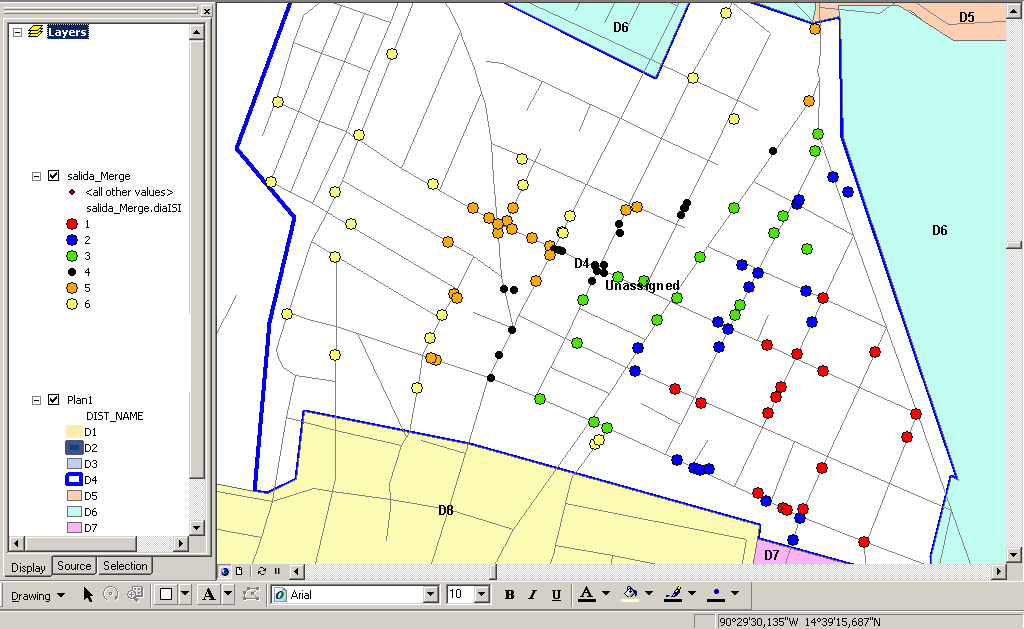Image resolution: width=1024 pixels, height=629 pixels.
Task: Apply the Font Color button
Action: pyautogui.click(x=586, y=594)
